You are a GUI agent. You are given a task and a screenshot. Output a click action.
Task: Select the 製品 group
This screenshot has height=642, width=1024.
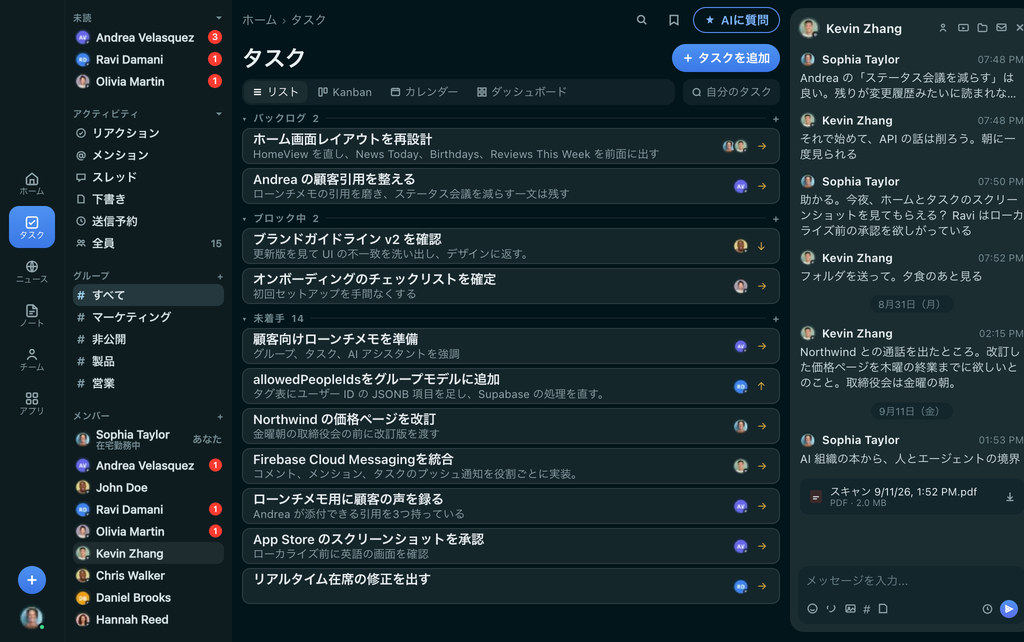[148, 361]
